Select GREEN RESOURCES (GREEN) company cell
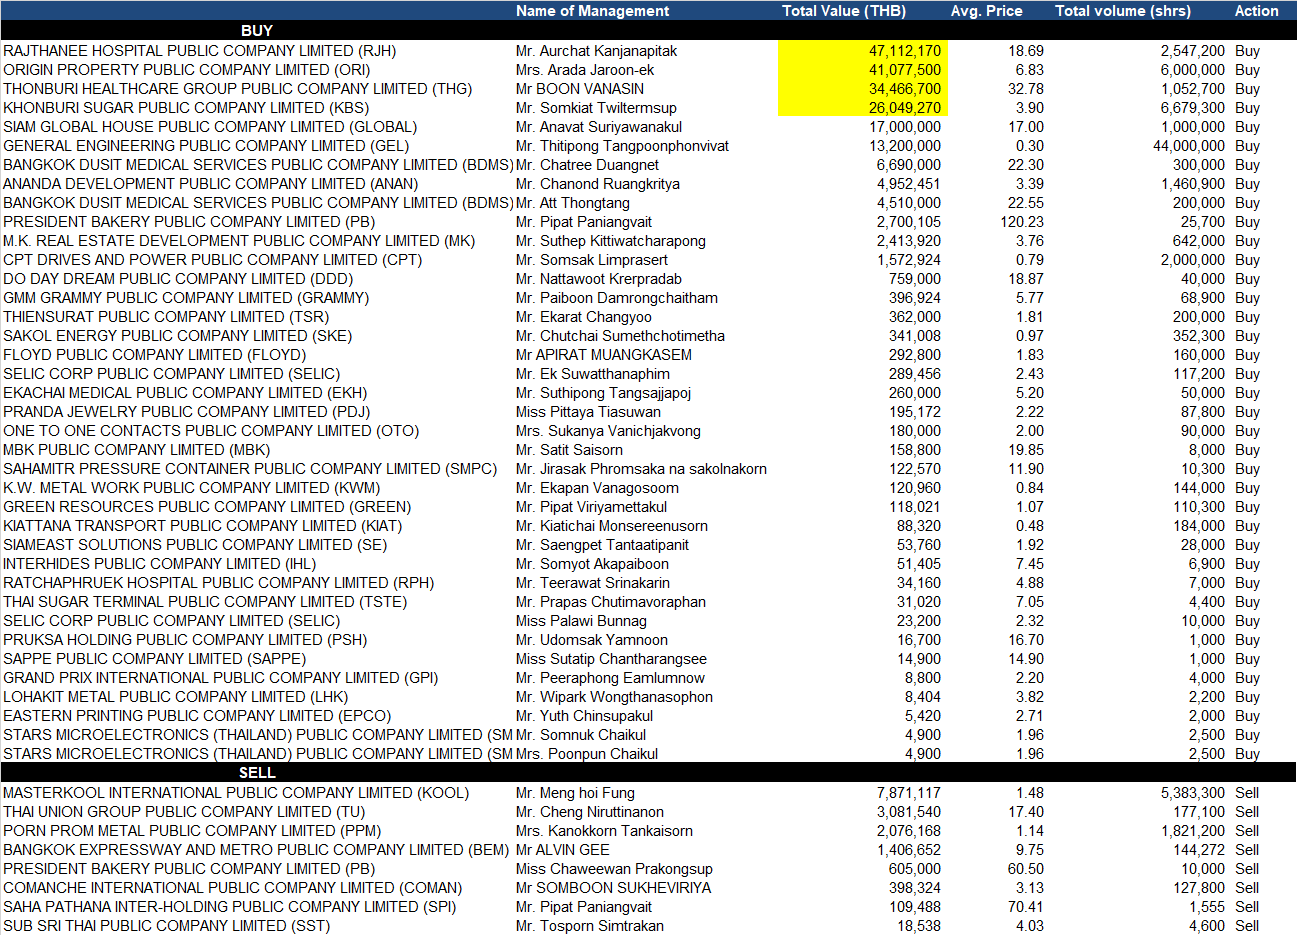 [x=207, y=507]
